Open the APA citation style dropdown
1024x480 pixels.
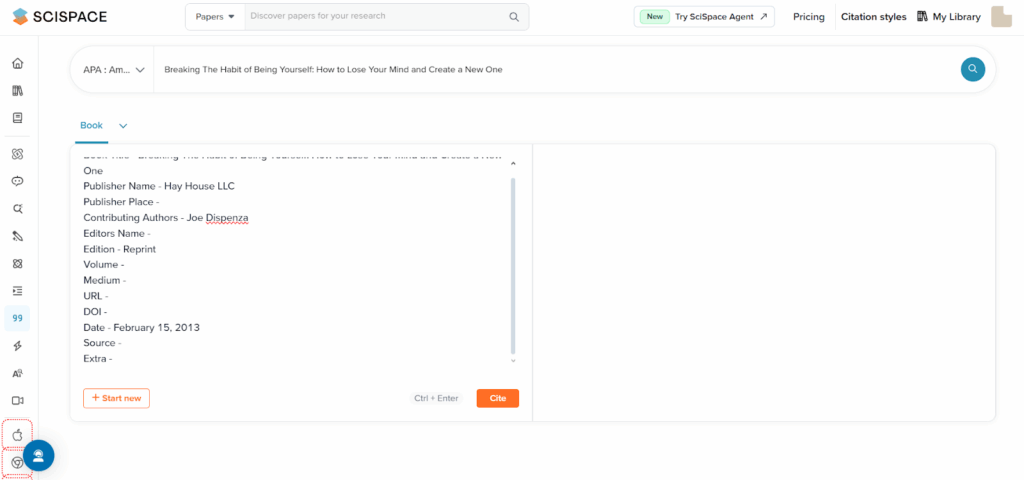(x=114, y=69)
